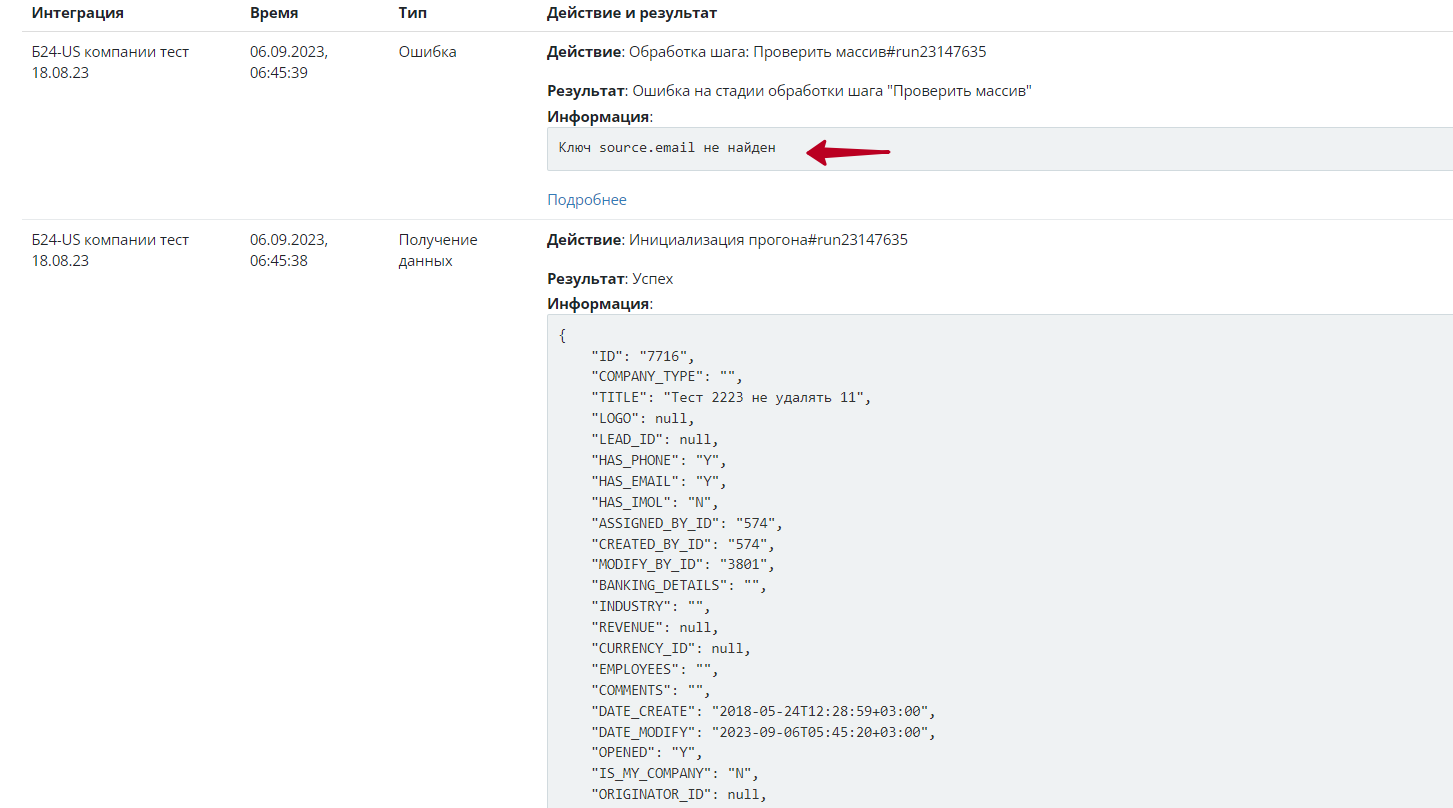Click the integration name in the error row

110,62
